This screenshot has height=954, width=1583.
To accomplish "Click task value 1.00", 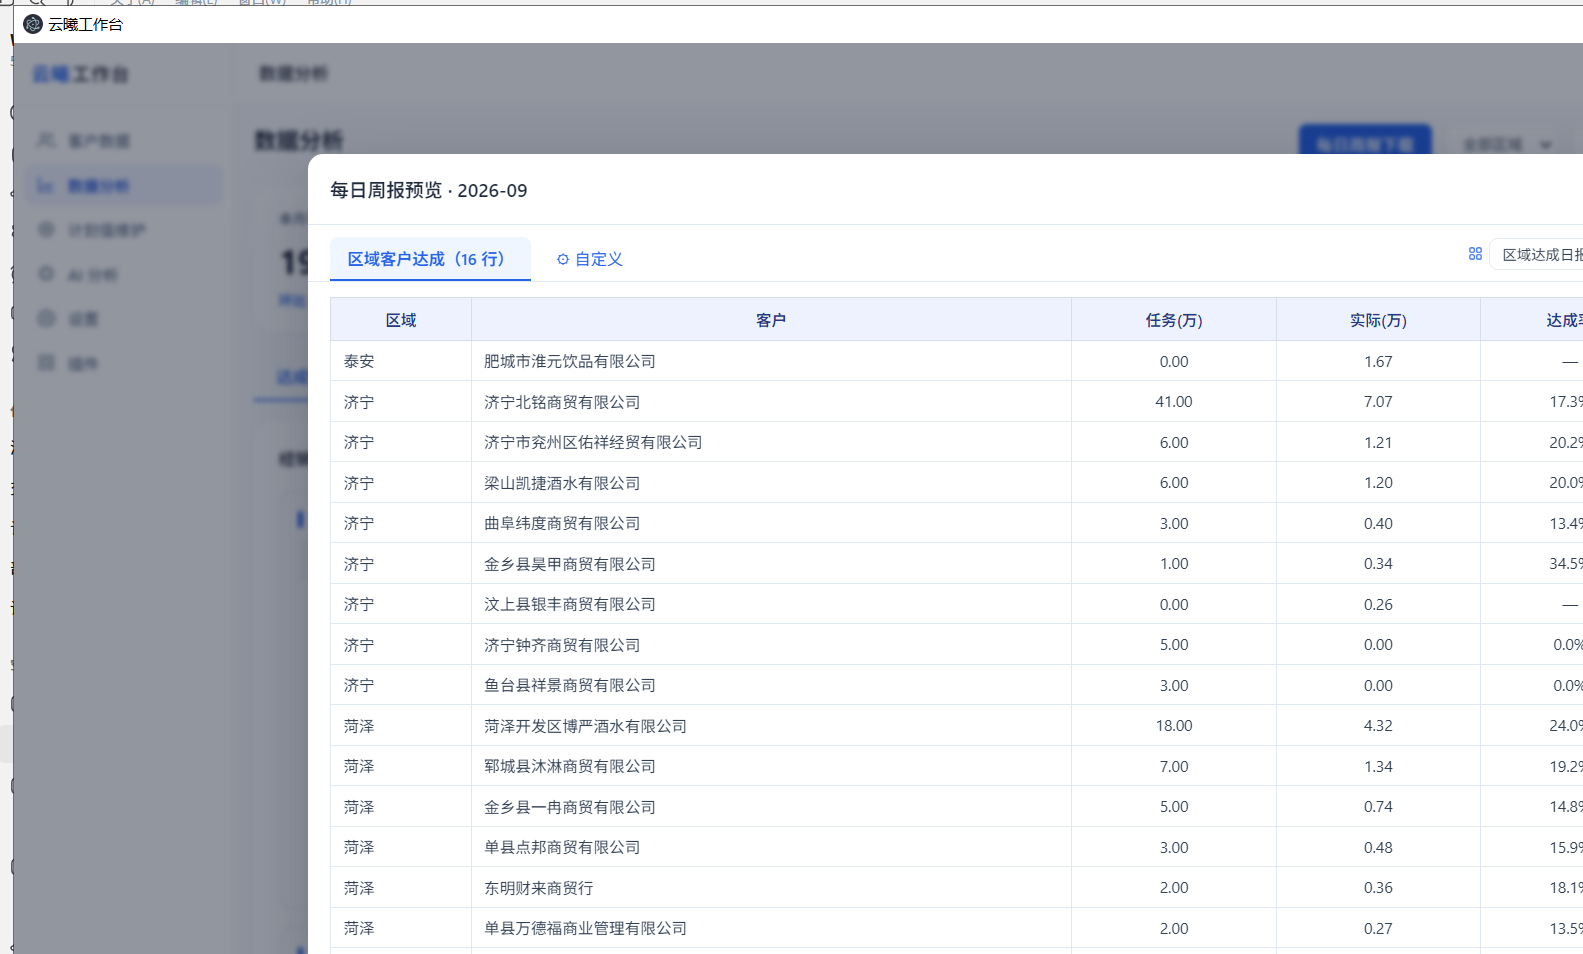I will 1174,564.
